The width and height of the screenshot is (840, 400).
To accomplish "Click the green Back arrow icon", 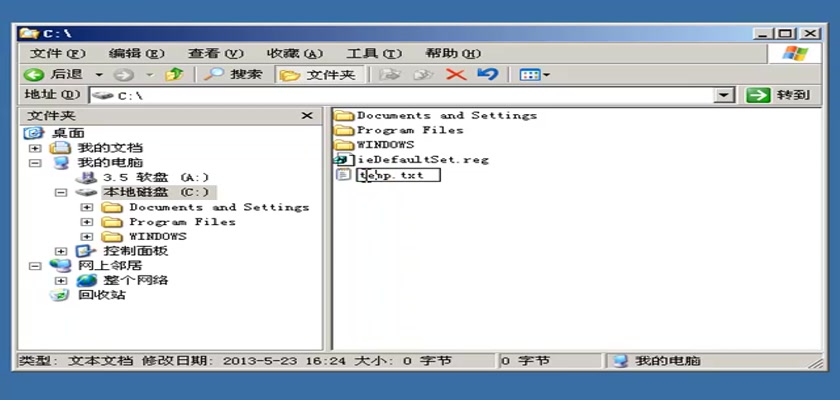I will (x=34, y=74).
